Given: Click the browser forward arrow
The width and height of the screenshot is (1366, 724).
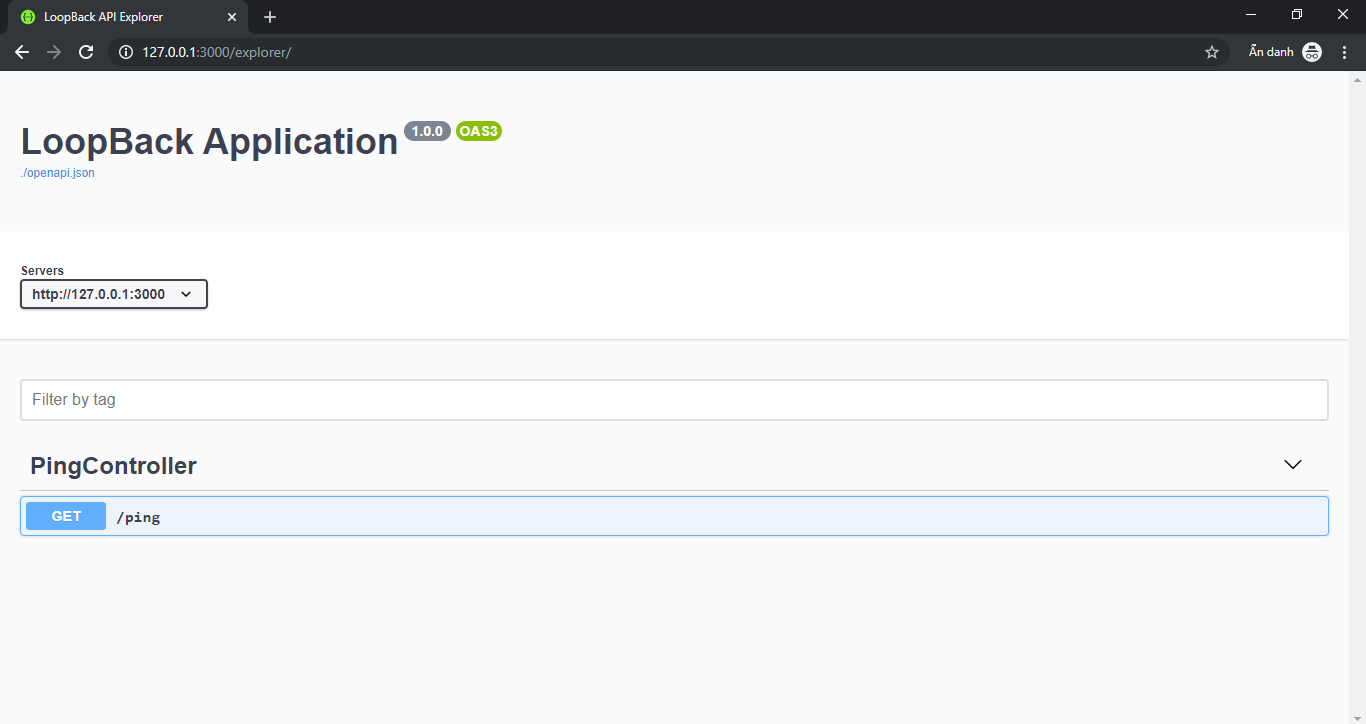Looking at the screenshot, I should click(x=54, y=52).
